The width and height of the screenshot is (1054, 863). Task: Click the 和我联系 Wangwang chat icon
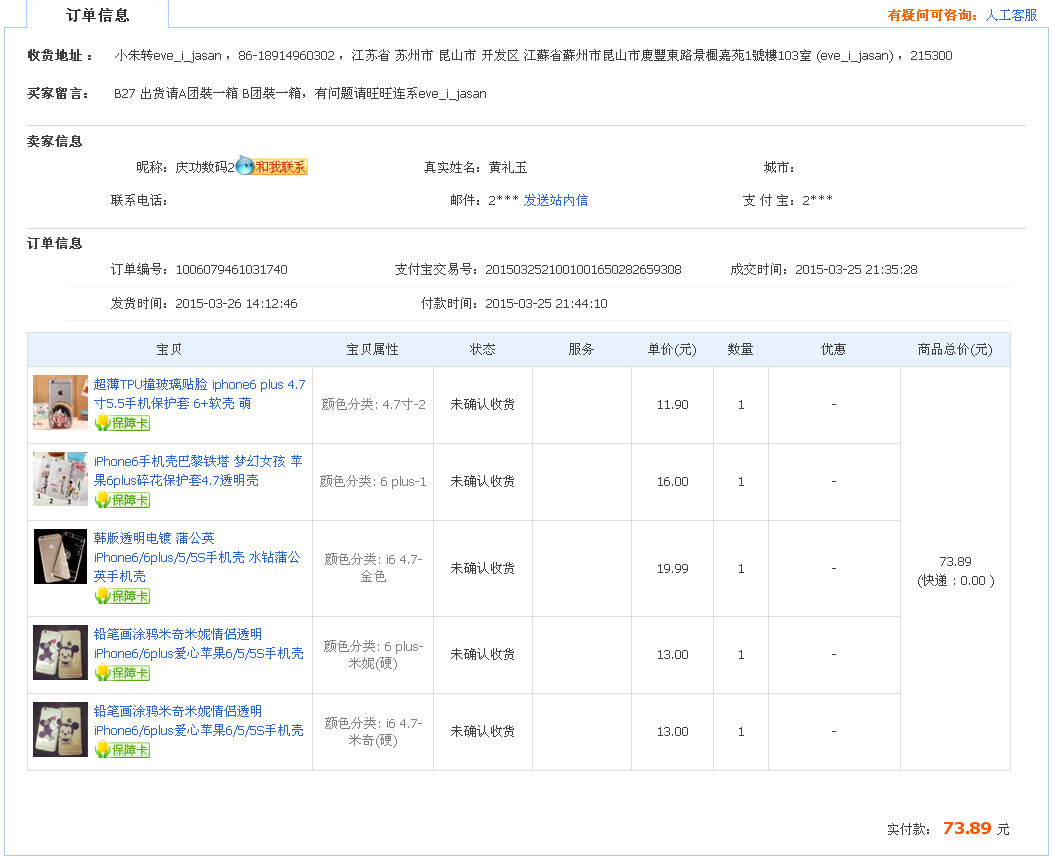coord(272,167)
